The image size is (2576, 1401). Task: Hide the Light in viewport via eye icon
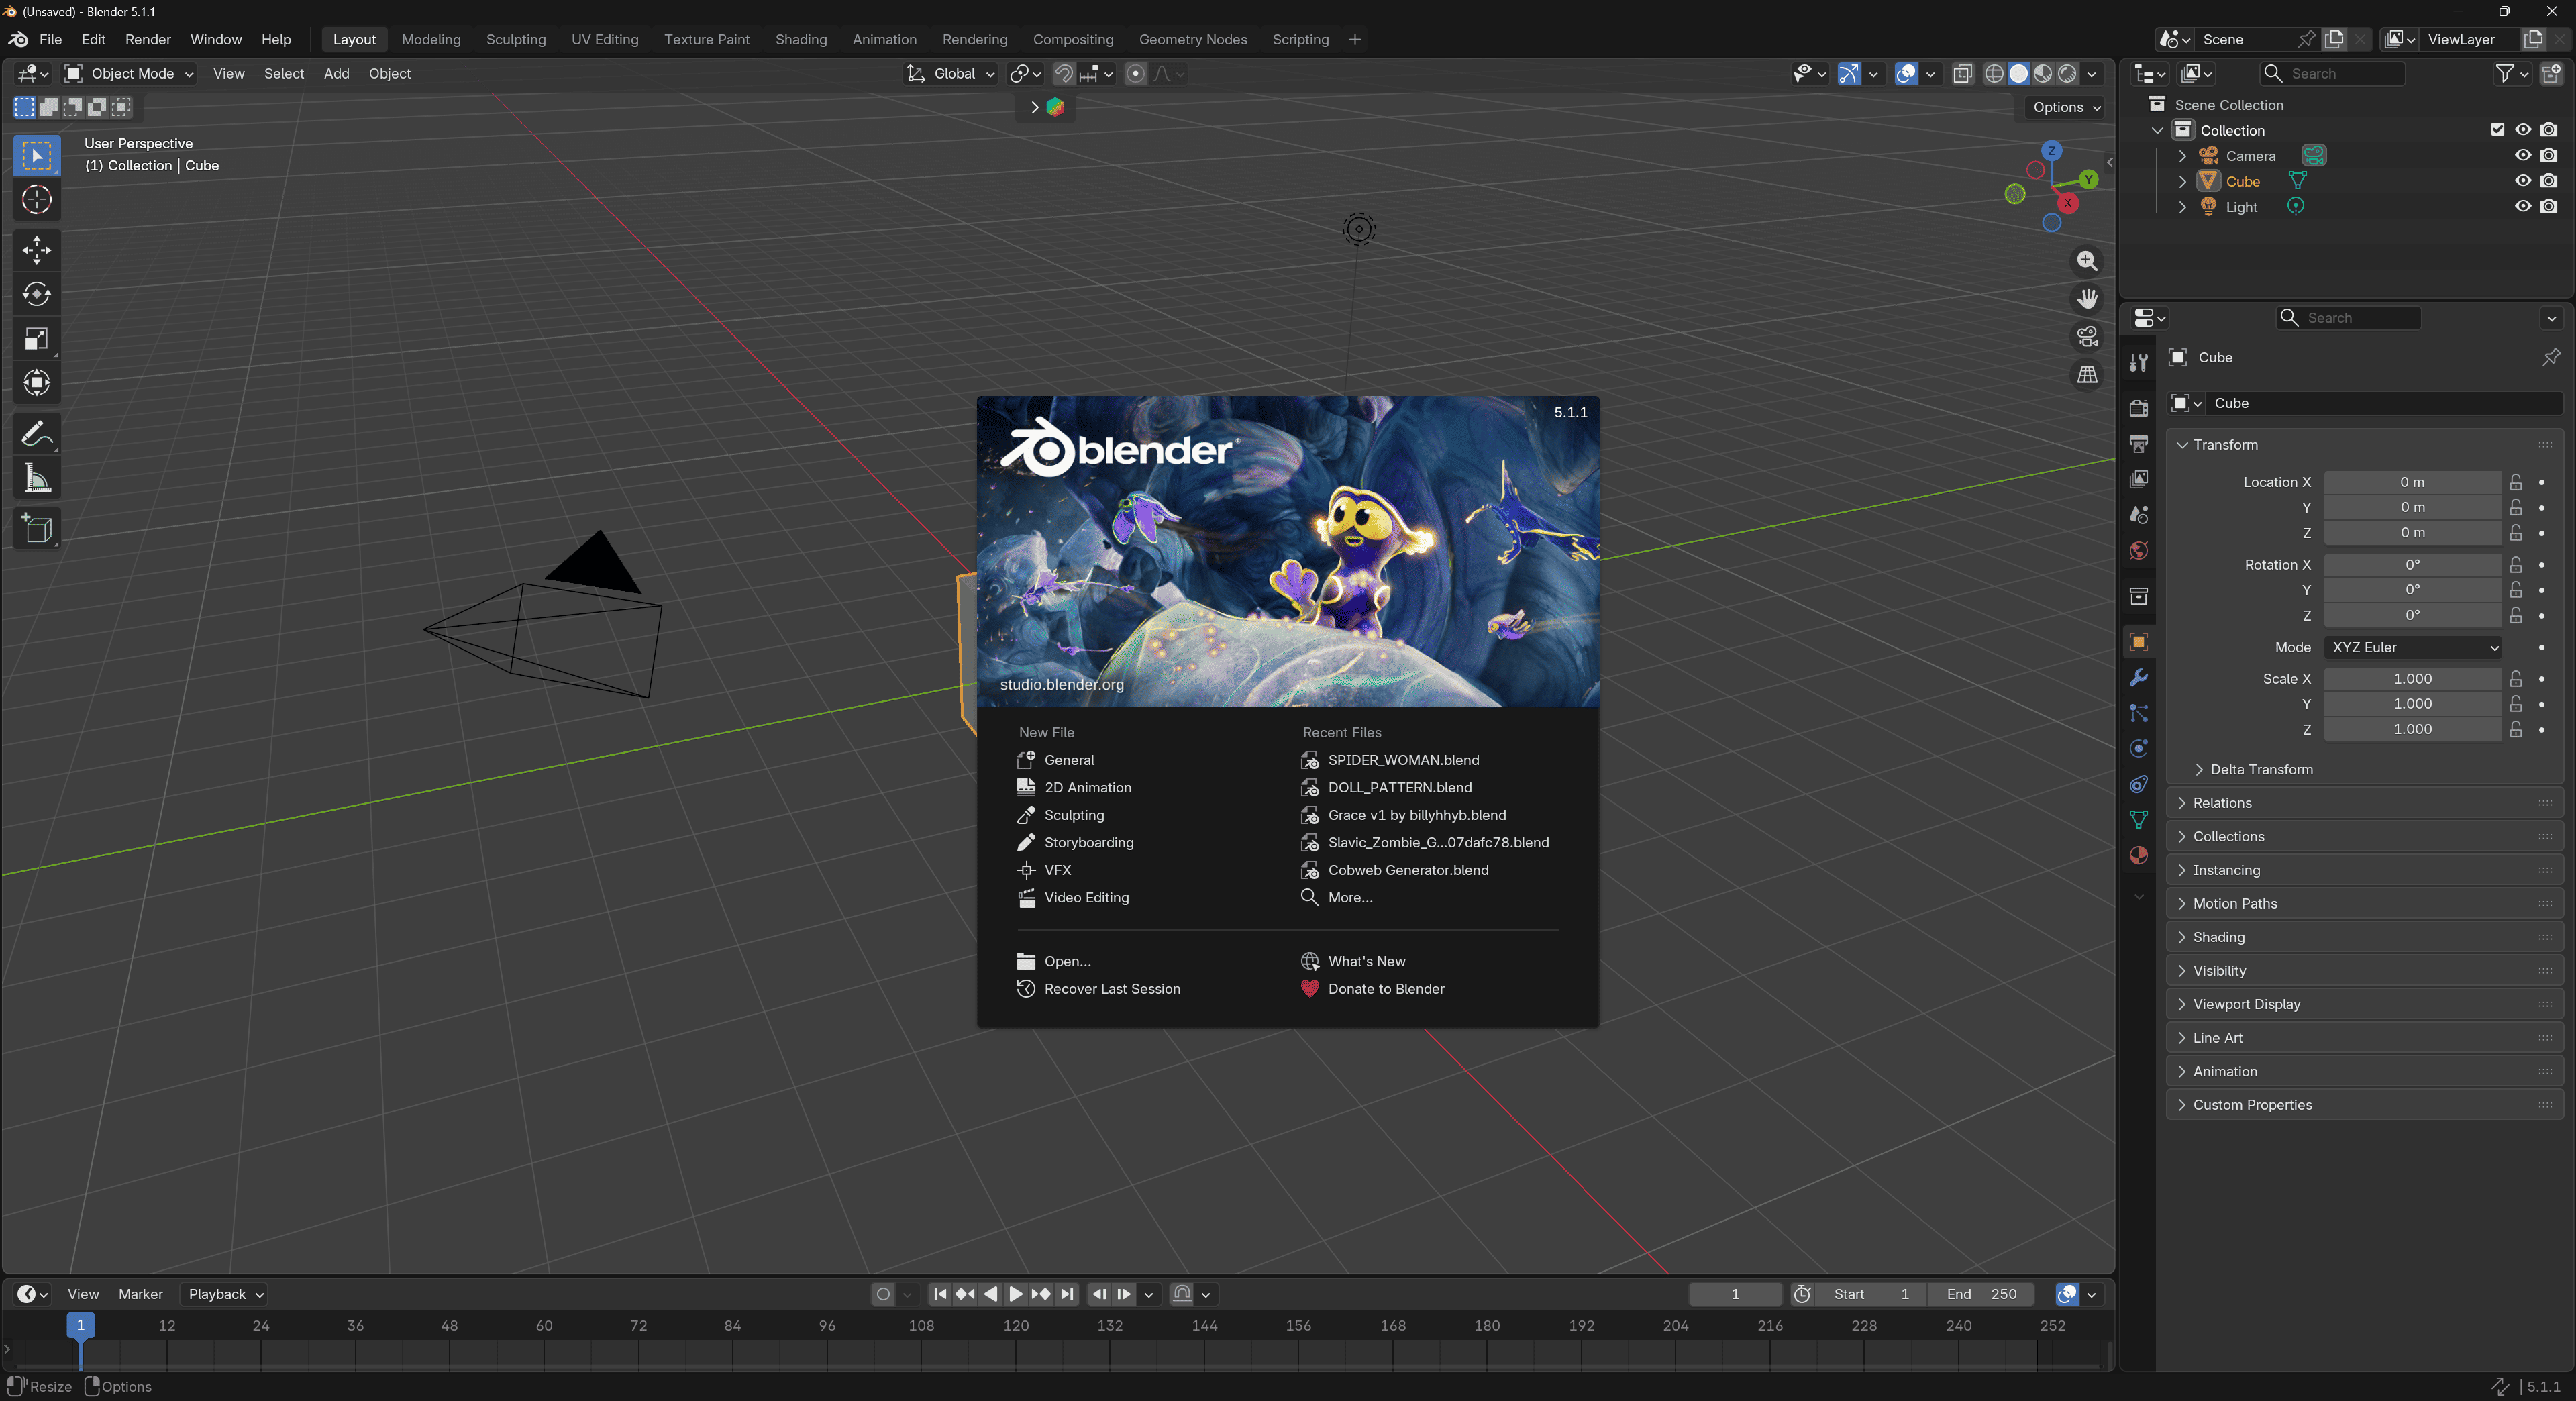click(x=2522, y=206)
